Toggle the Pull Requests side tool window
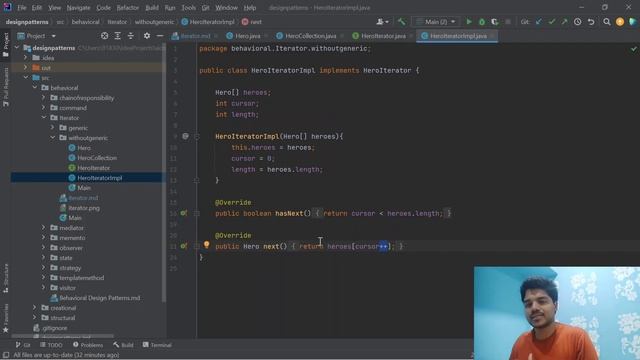 6,87
